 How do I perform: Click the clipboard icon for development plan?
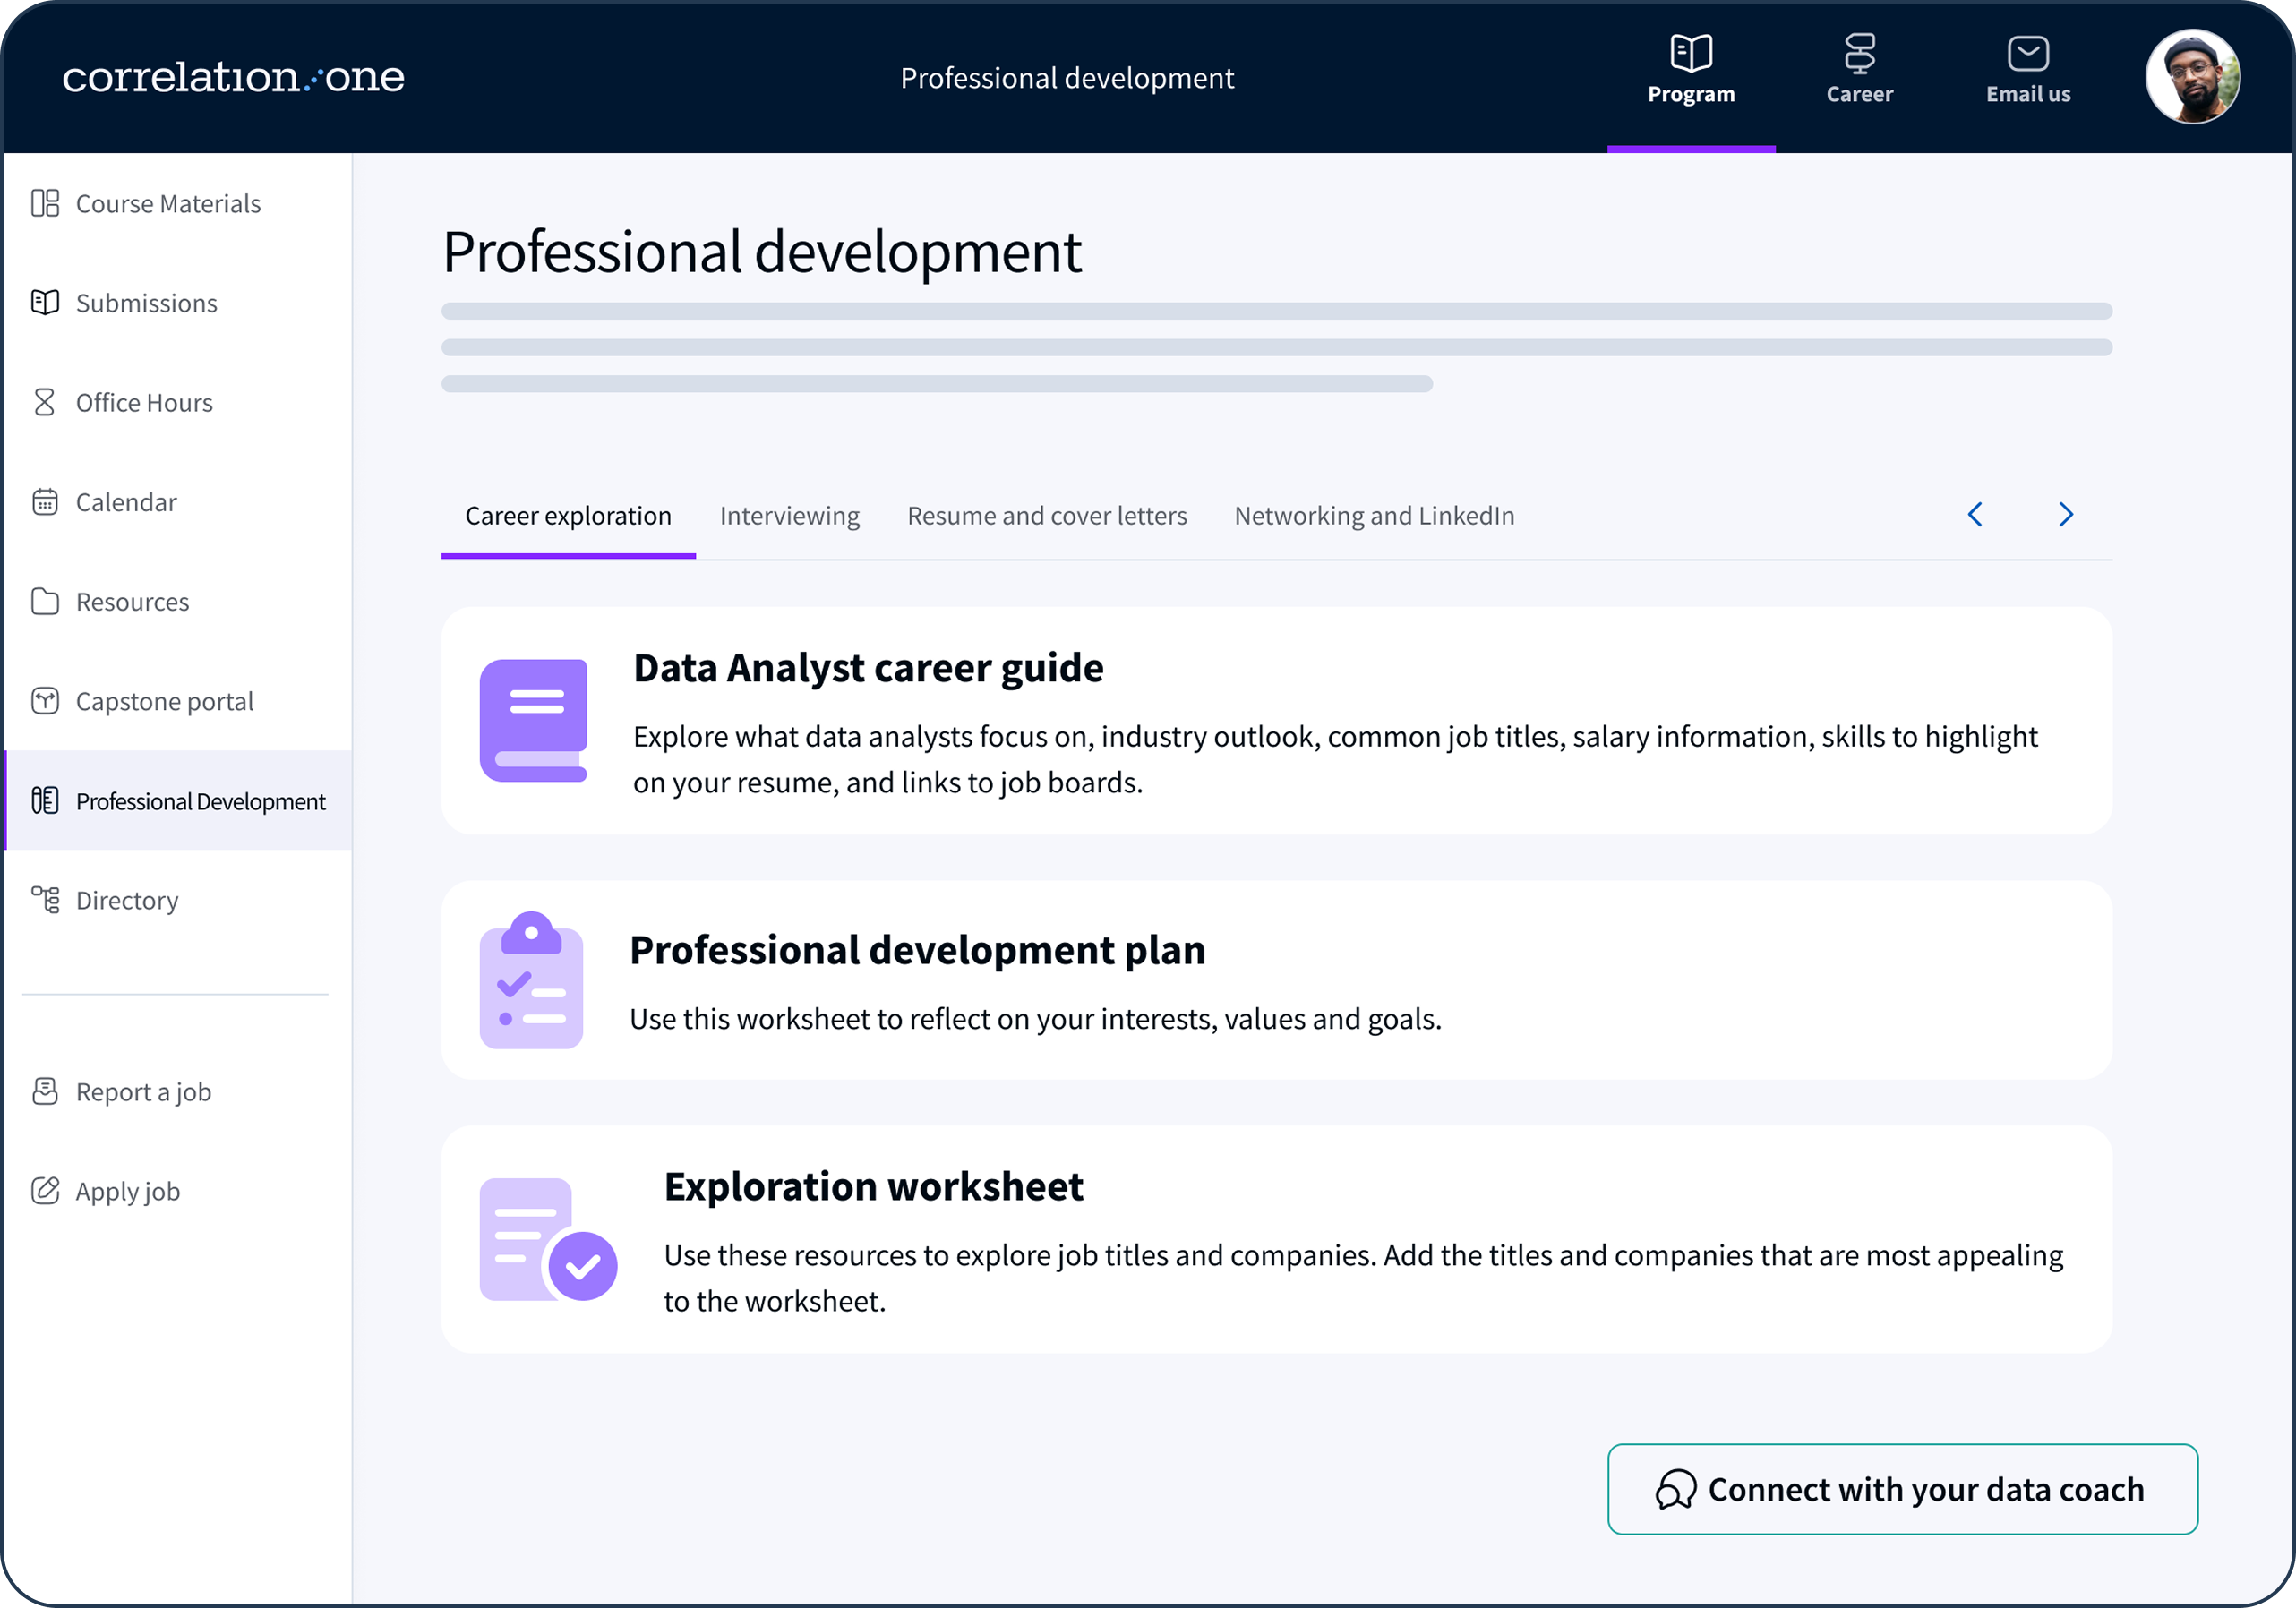pos(531,980)
